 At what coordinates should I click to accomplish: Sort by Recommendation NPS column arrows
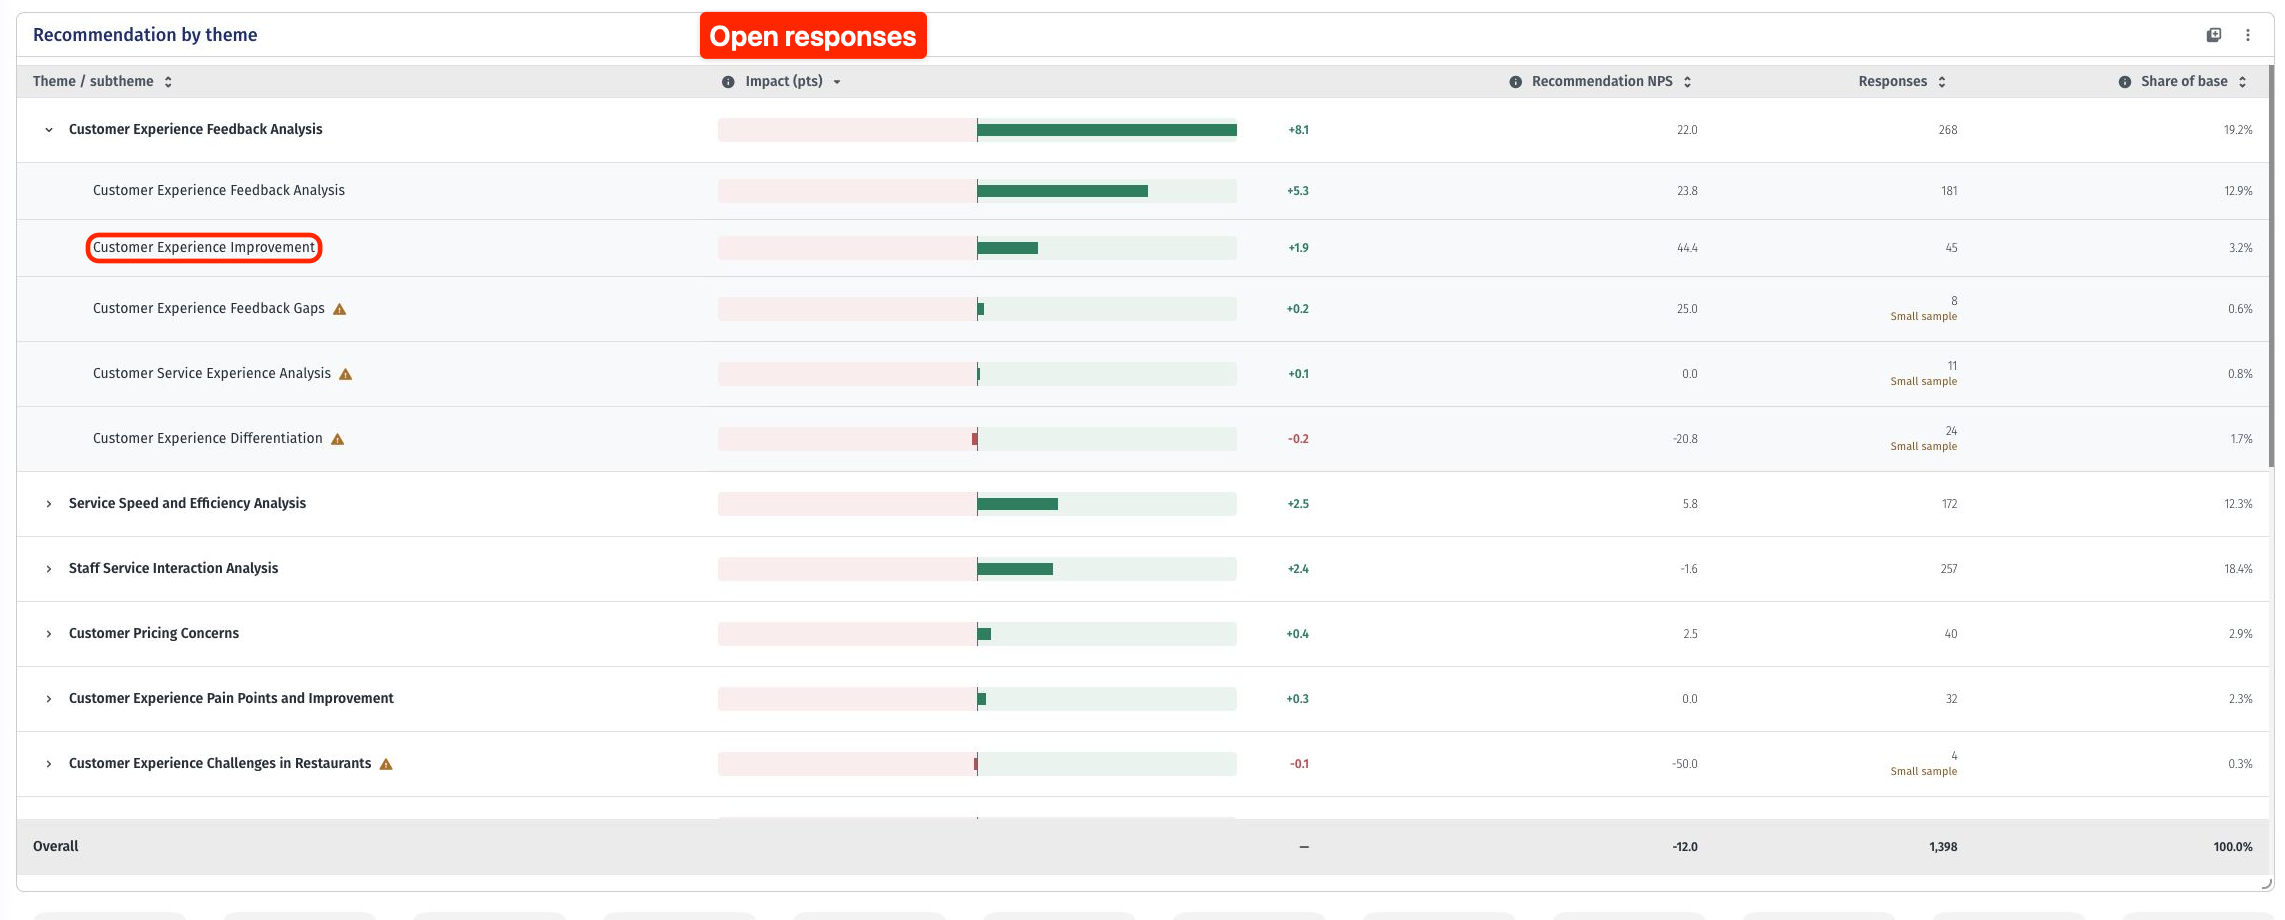pyautogui.click(x=1688, y=82)
